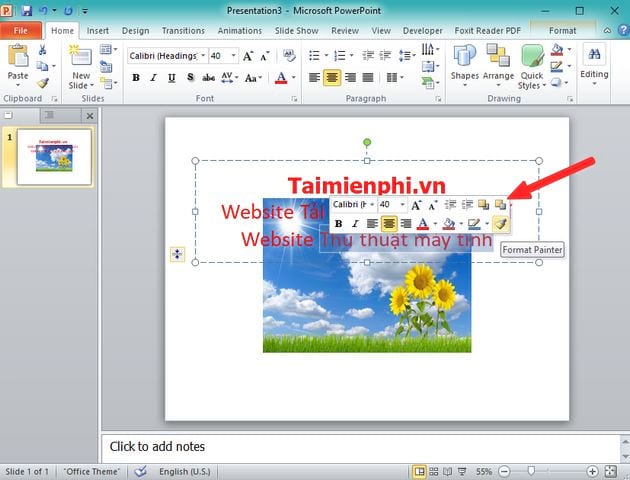Image resolution: width=630 pixels, height=480 pixels.
Task: Switch to Transitions tab
Action: [x=183, y=31]
